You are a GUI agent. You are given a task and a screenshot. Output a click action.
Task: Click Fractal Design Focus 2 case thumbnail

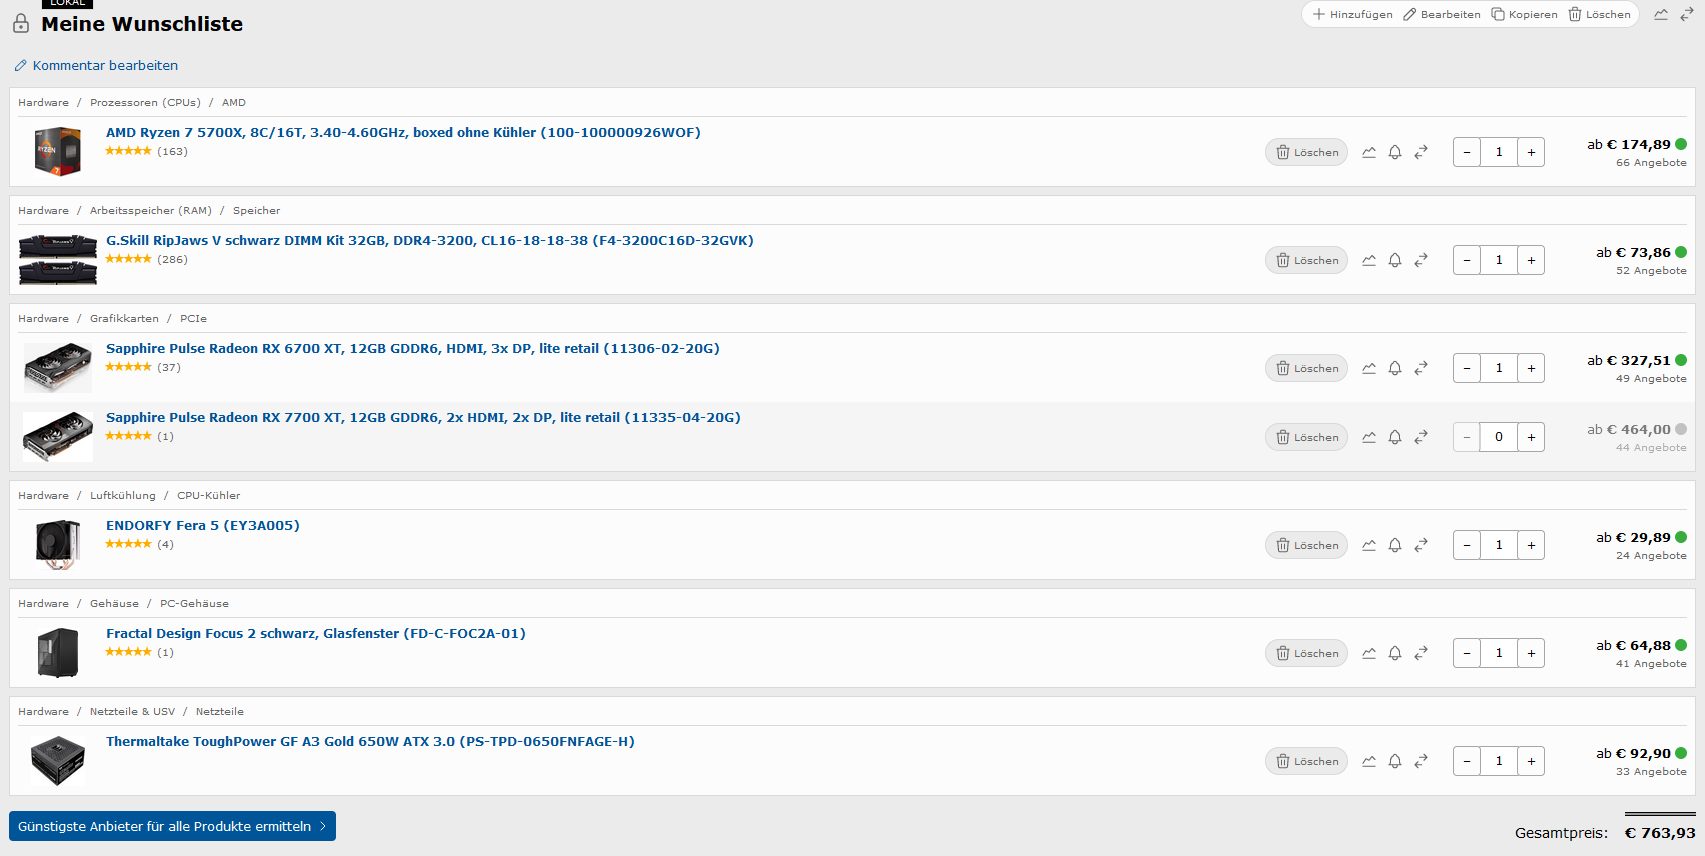[58, 653]
